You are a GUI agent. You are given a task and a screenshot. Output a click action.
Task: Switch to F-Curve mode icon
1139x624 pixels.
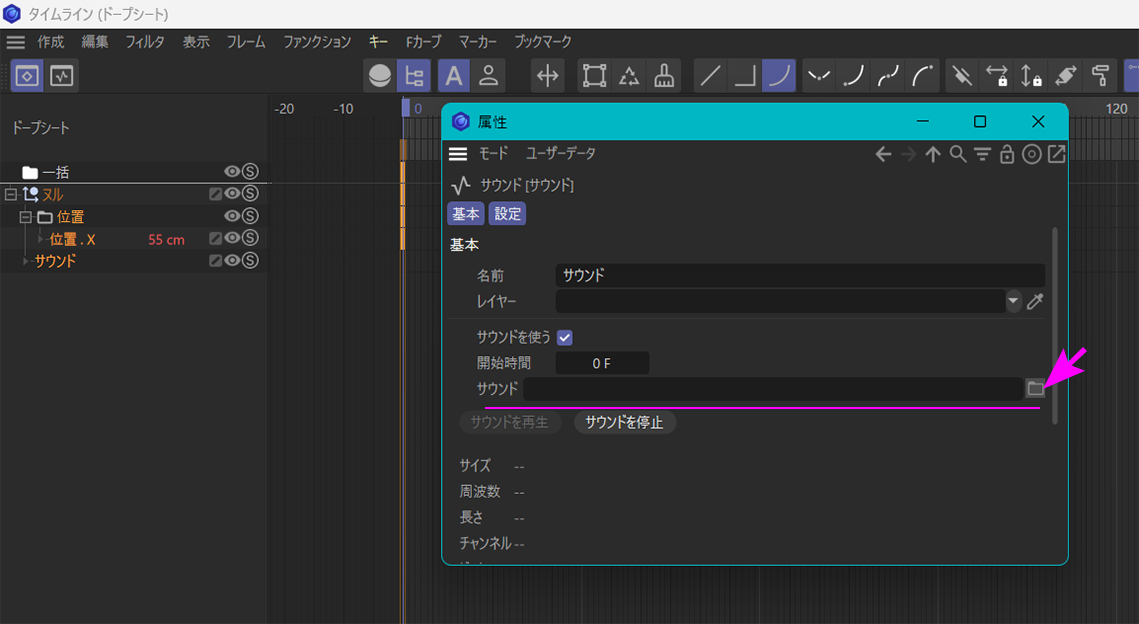(x=62, y=76)
